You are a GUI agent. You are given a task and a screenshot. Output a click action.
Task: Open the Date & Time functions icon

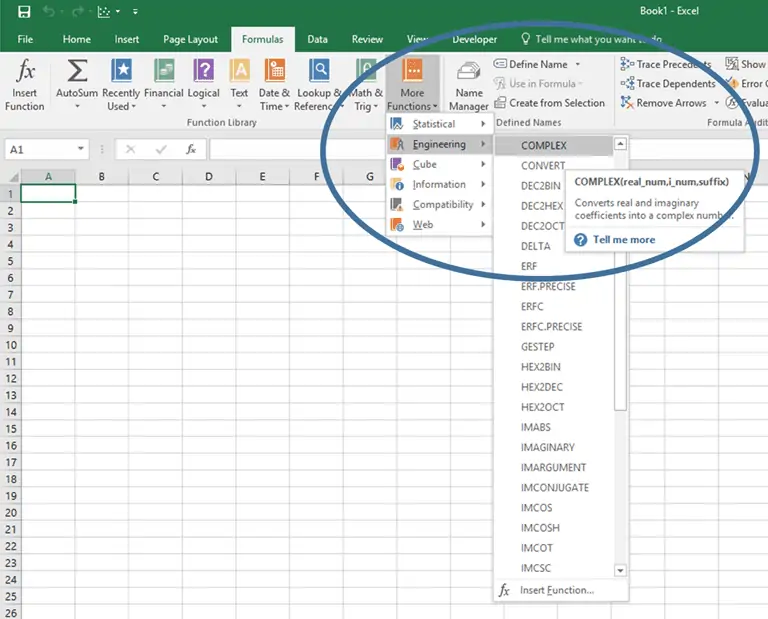[x=275, y=70]
